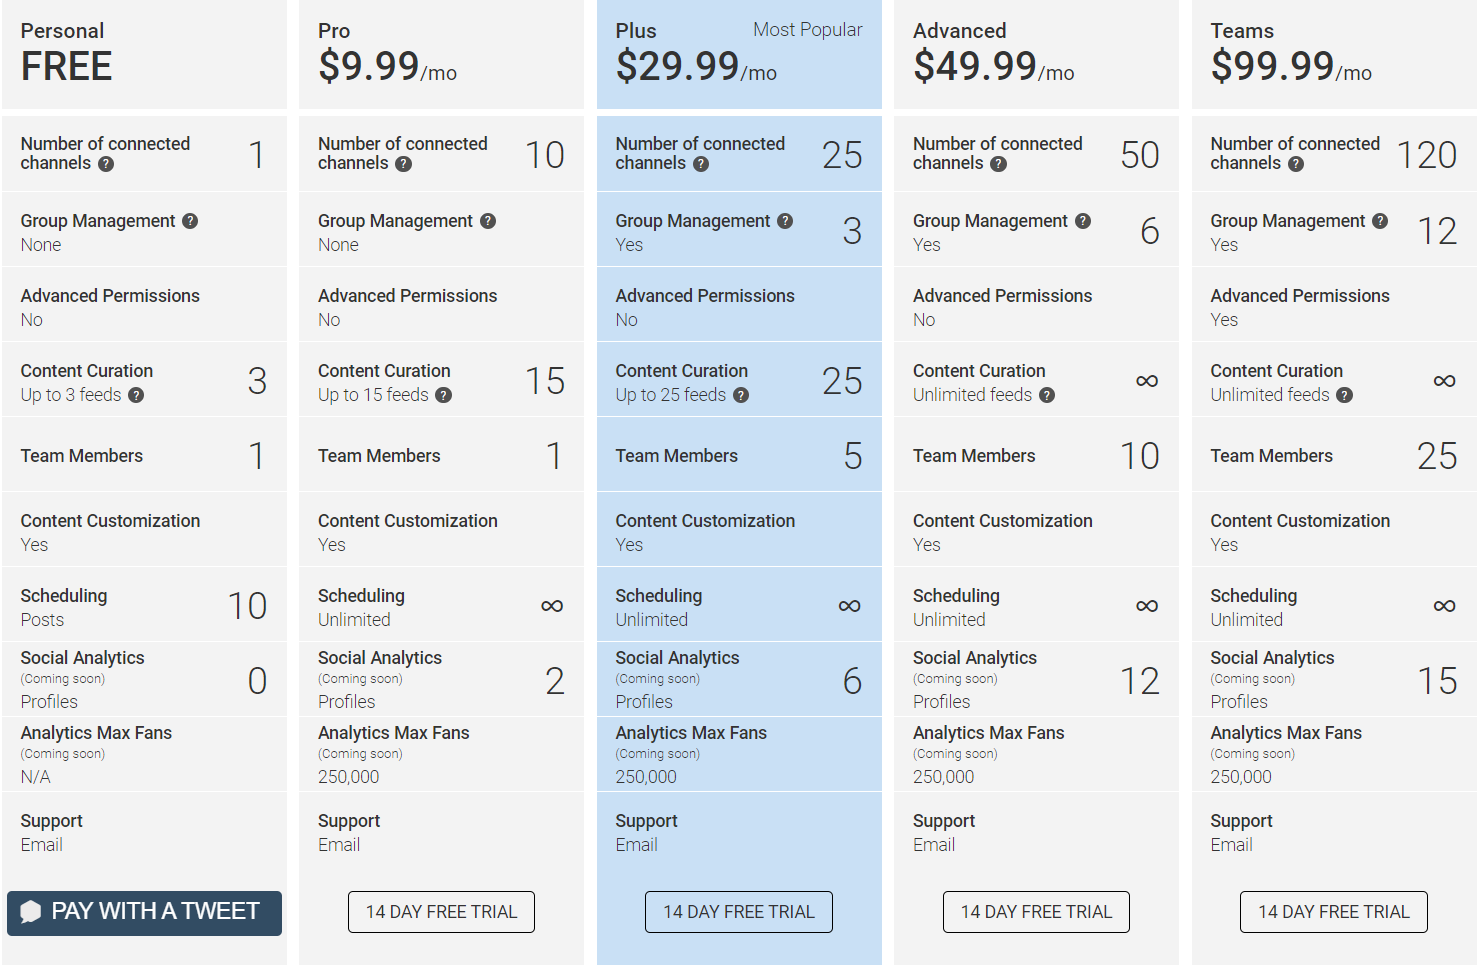Click help icon beside Advanced plan connected channels
Viewport: 1479px width, 965px height.
tap(998, 164)
